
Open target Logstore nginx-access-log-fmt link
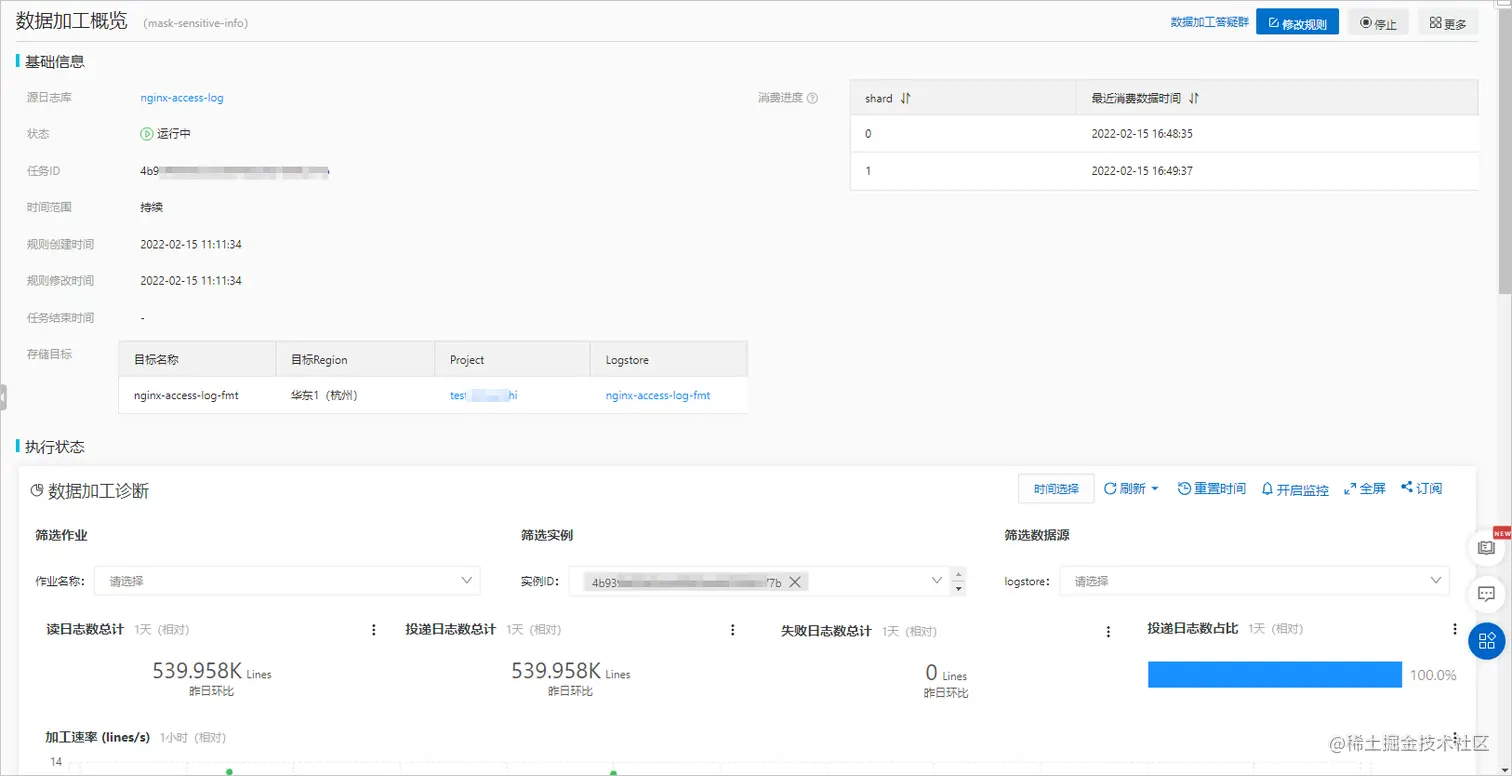(x=658, y=396)
